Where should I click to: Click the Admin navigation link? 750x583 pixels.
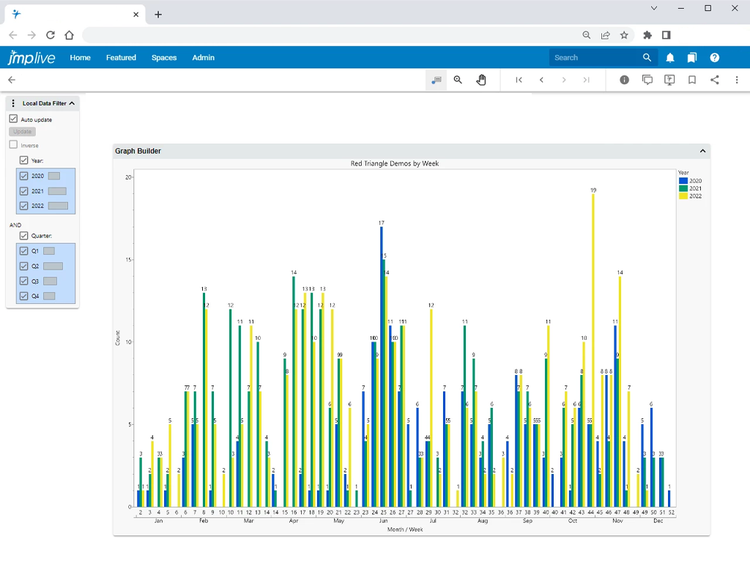click(203, 58)
